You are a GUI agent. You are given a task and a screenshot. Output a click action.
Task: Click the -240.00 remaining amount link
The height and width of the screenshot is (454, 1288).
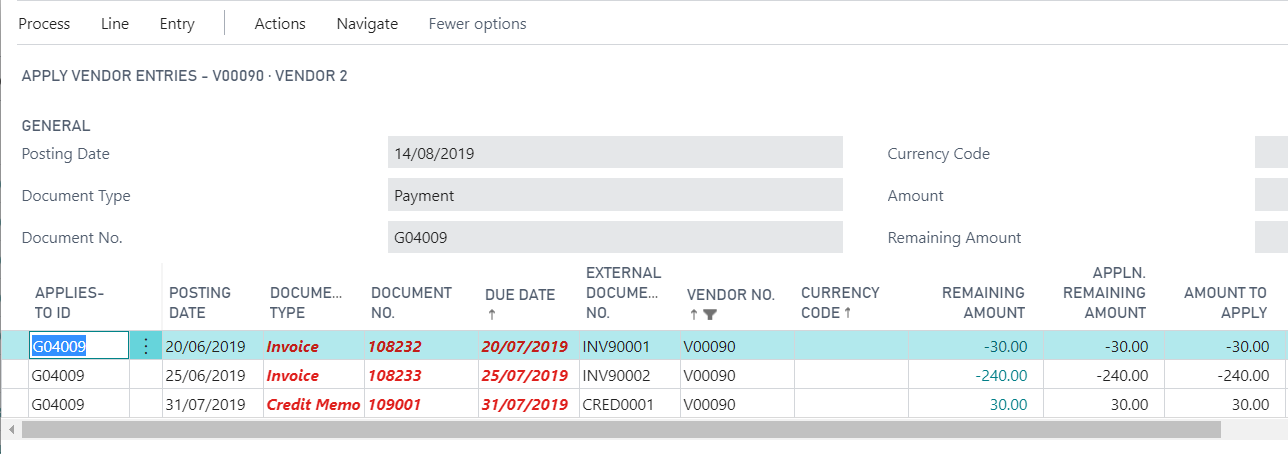tap(1001, 376)
